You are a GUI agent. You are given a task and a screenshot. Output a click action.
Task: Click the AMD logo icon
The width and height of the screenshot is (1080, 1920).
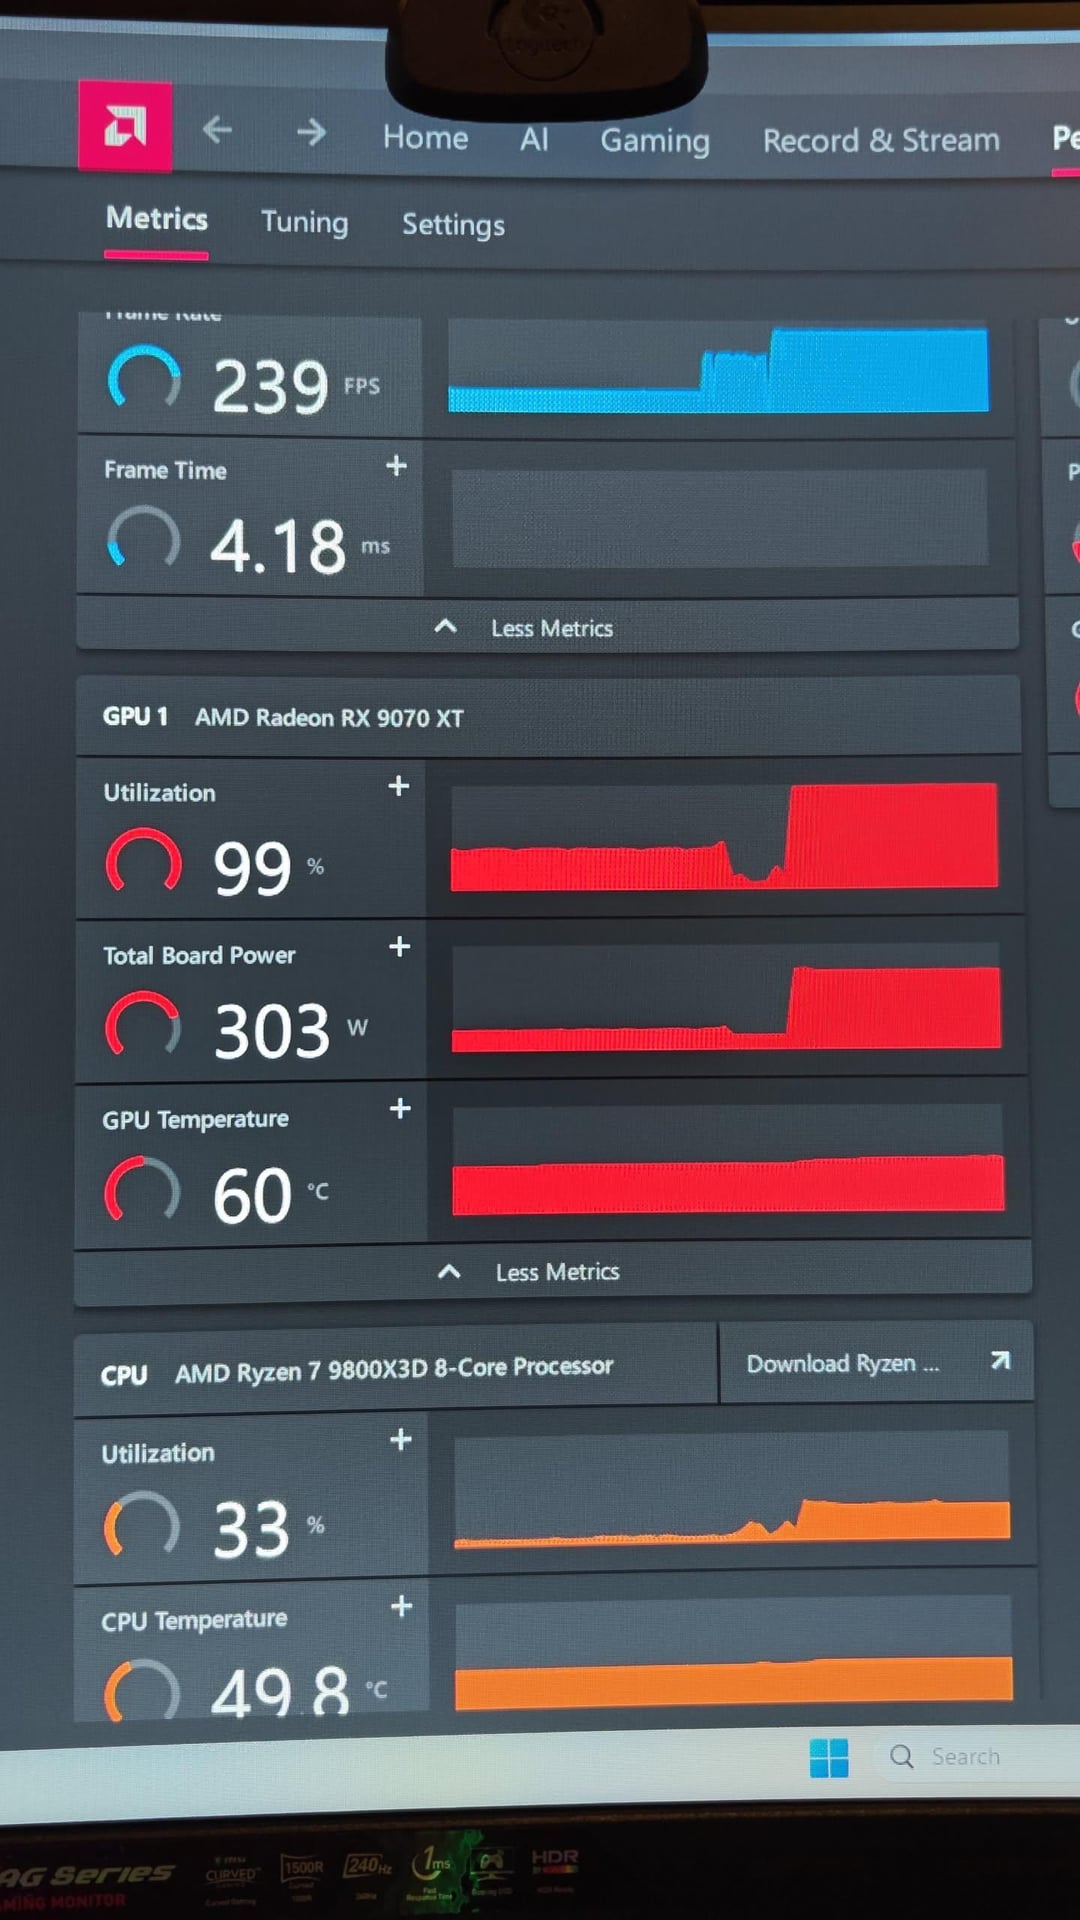pos(125,126)
